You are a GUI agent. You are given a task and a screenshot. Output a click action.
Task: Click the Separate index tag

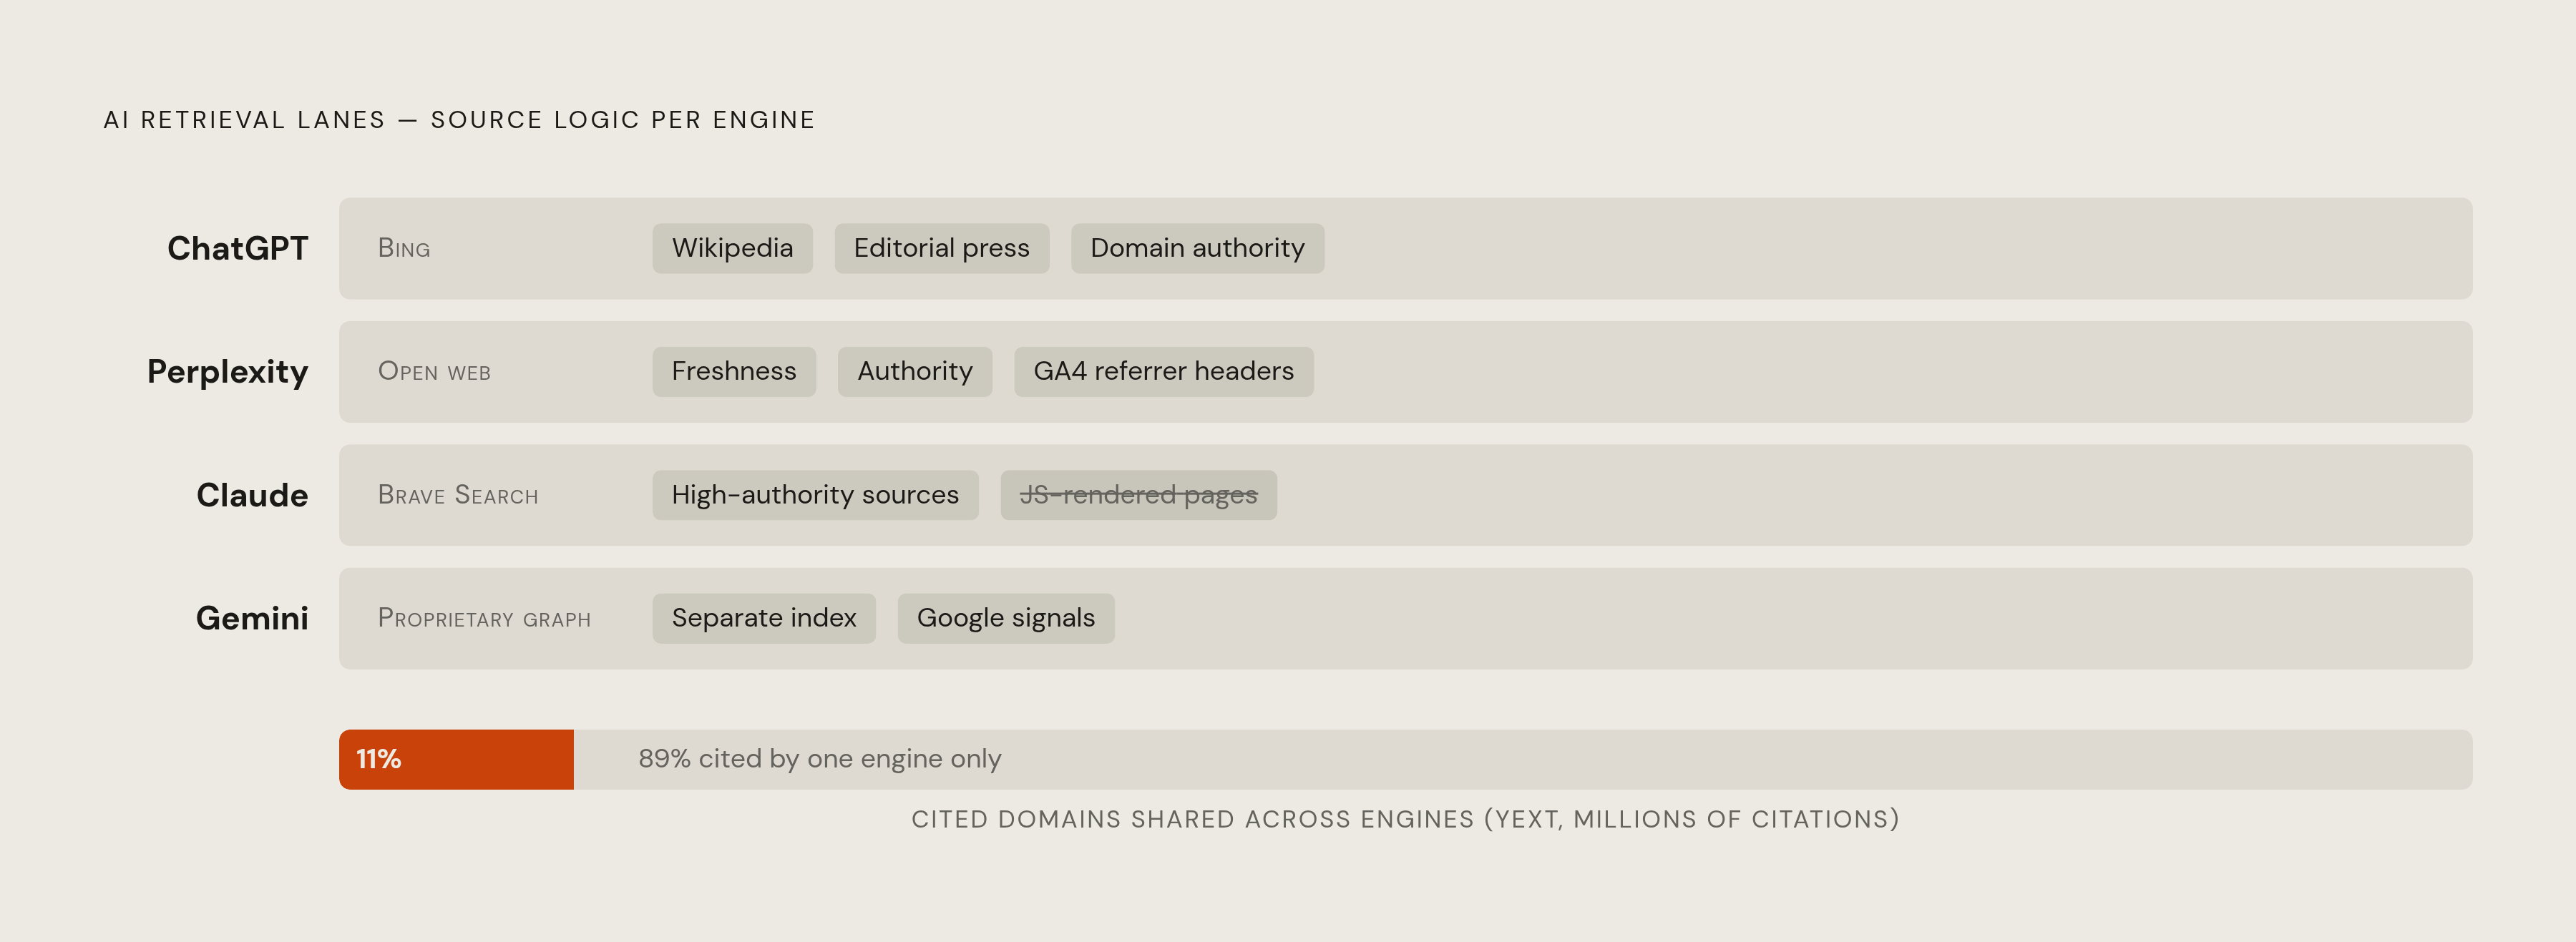tap(764, 618)
